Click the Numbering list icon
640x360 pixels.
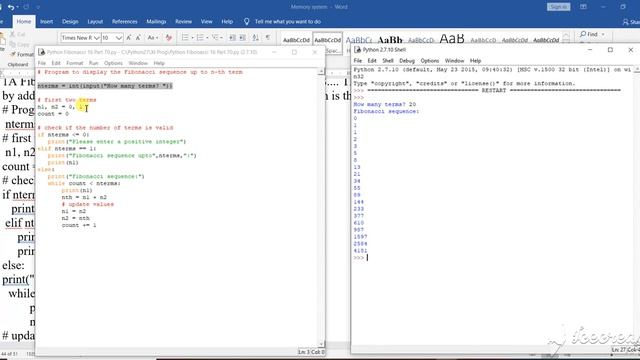(x=200, y=38)
